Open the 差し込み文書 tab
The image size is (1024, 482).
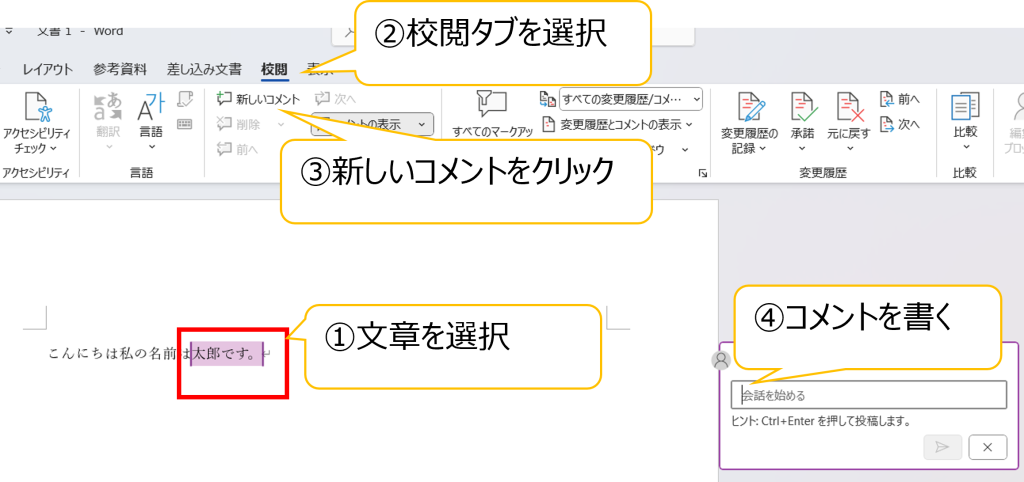pos(204,69)
